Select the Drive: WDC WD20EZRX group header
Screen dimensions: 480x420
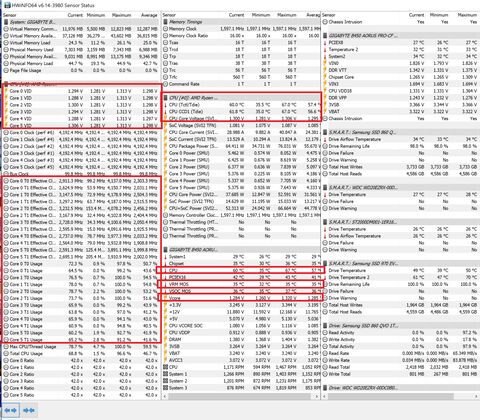(401, 388)
